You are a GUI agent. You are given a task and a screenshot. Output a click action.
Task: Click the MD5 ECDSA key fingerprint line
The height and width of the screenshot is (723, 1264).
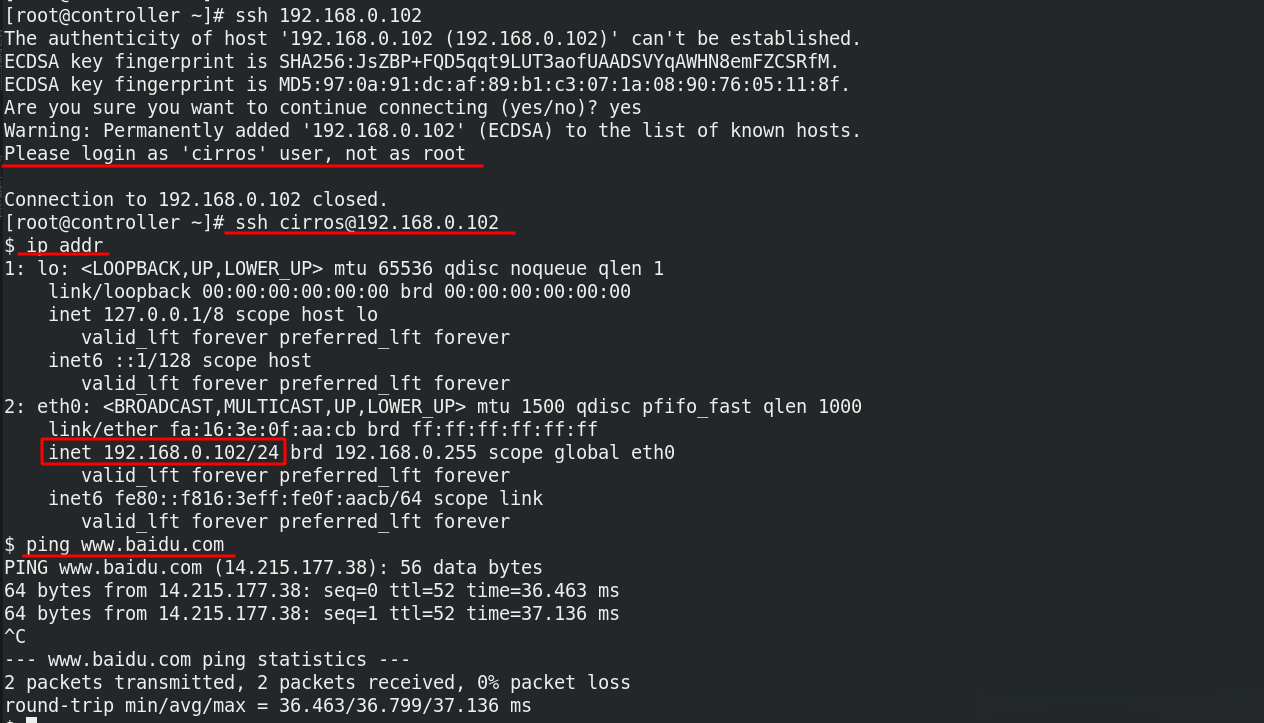pyautogui.click(x=426, y=85)
